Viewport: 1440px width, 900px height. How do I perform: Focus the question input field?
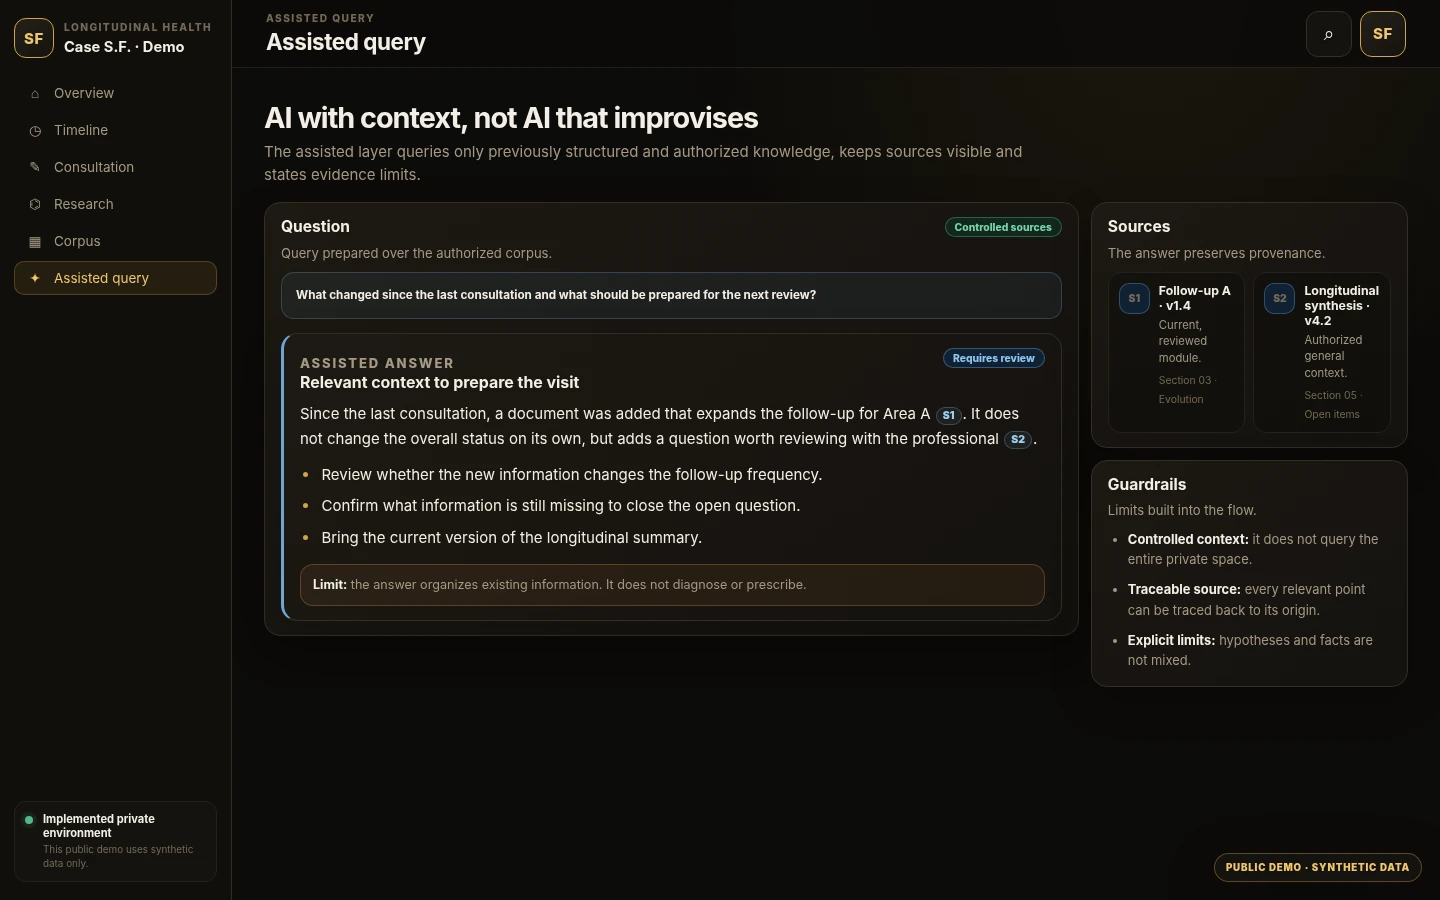tap(671, 295)
